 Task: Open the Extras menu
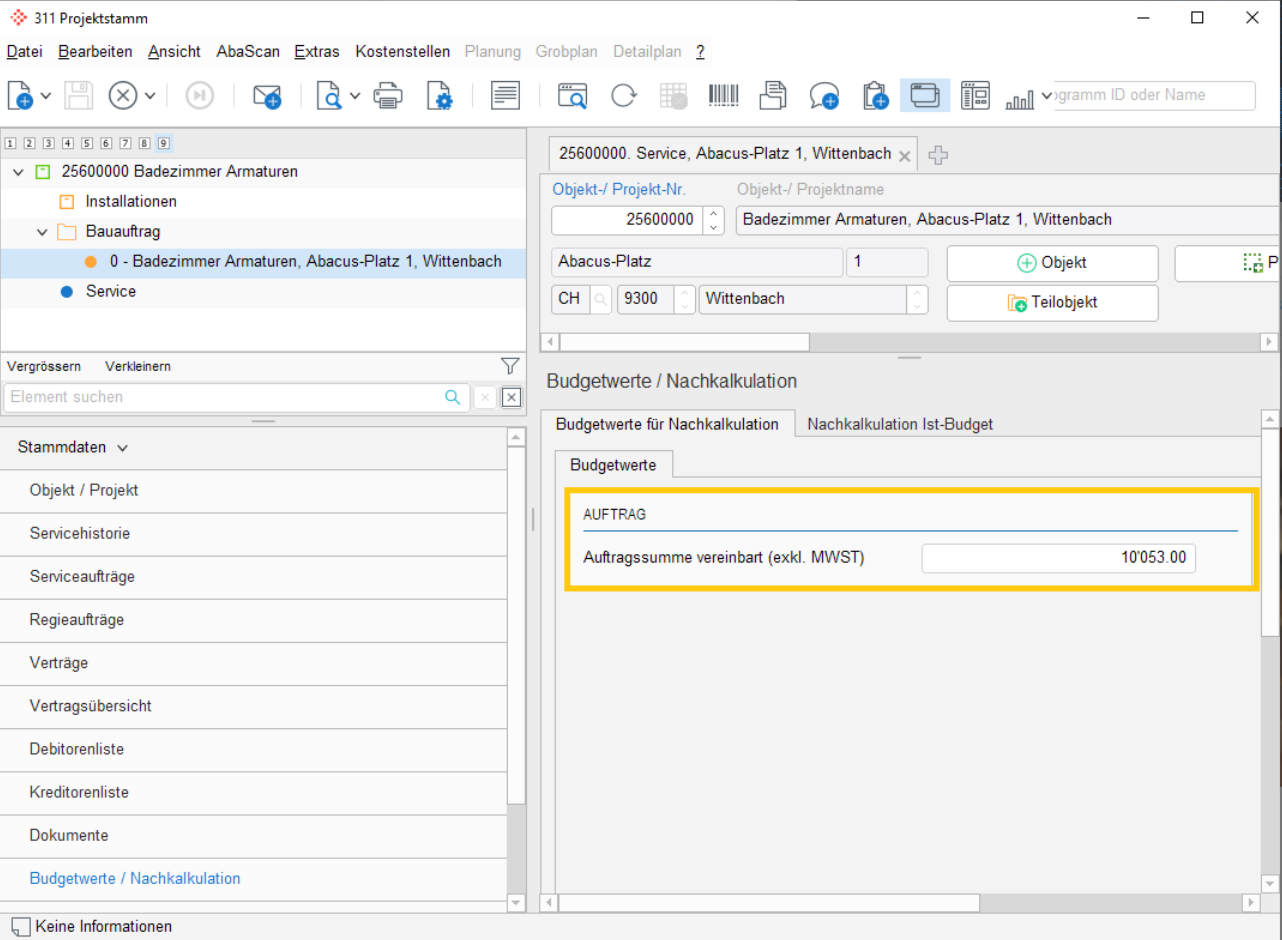pos(317,51)
